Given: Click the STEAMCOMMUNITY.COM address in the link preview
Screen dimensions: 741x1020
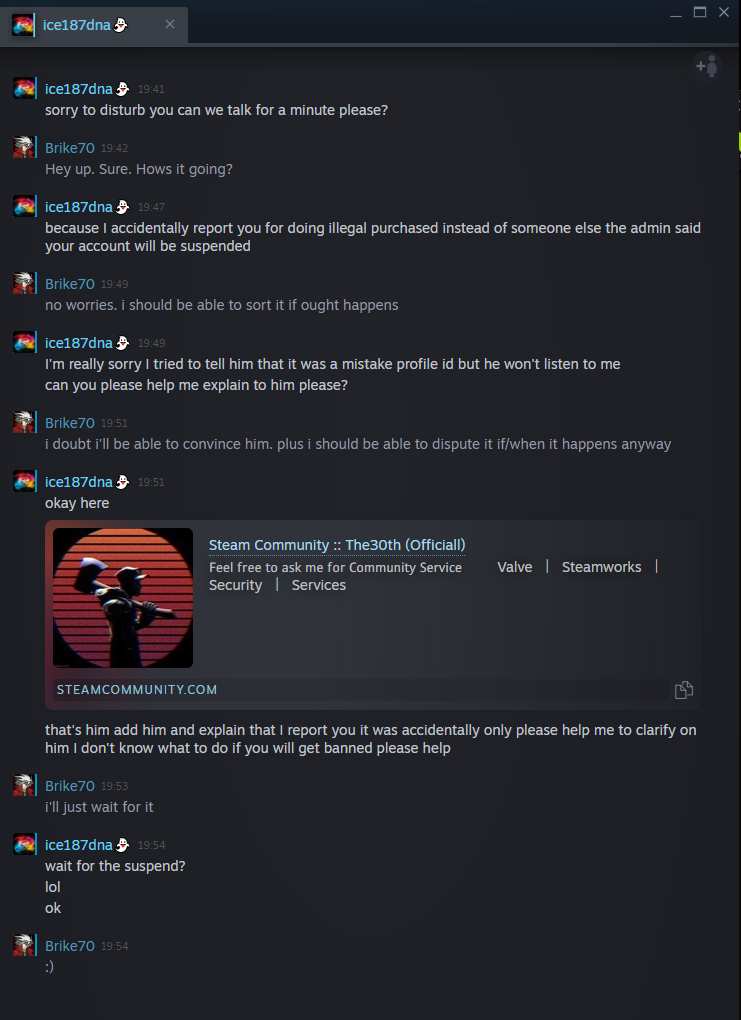Looking at the screenshot, I should [x=137, y=689].
